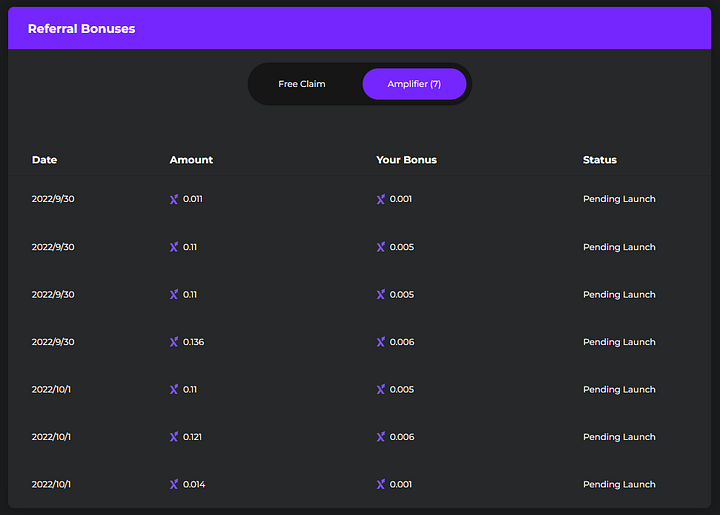Viewport: 720px width, 515px height.
Task: Select the Amplifier (7) tab
Action: click(414, 84)
